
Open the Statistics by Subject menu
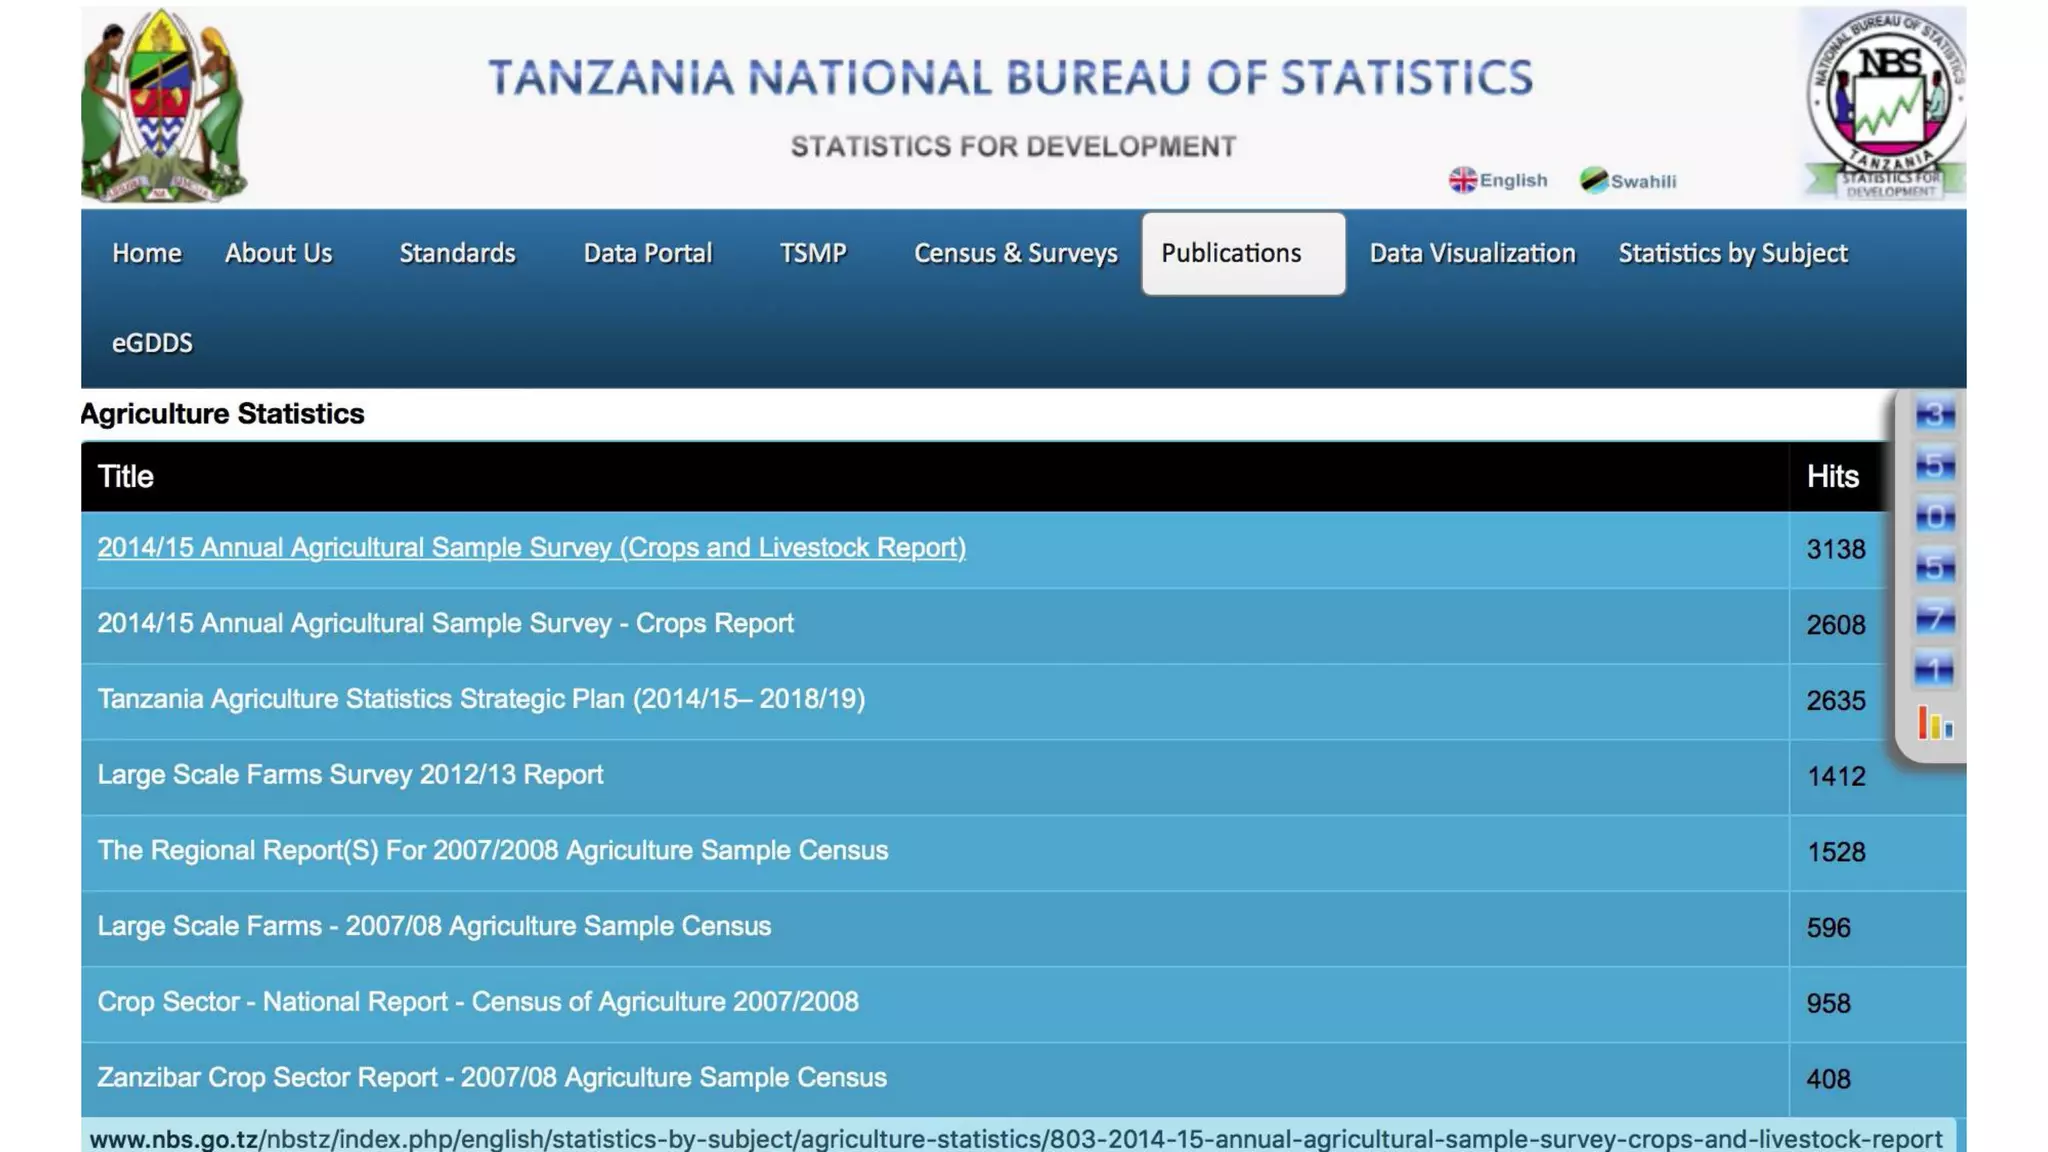(1732, 253)
